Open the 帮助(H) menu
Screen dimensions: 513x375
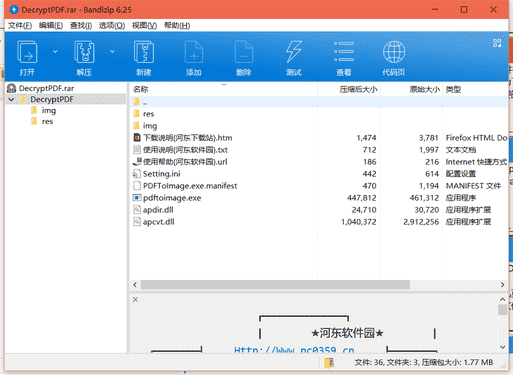coord(177,26)
